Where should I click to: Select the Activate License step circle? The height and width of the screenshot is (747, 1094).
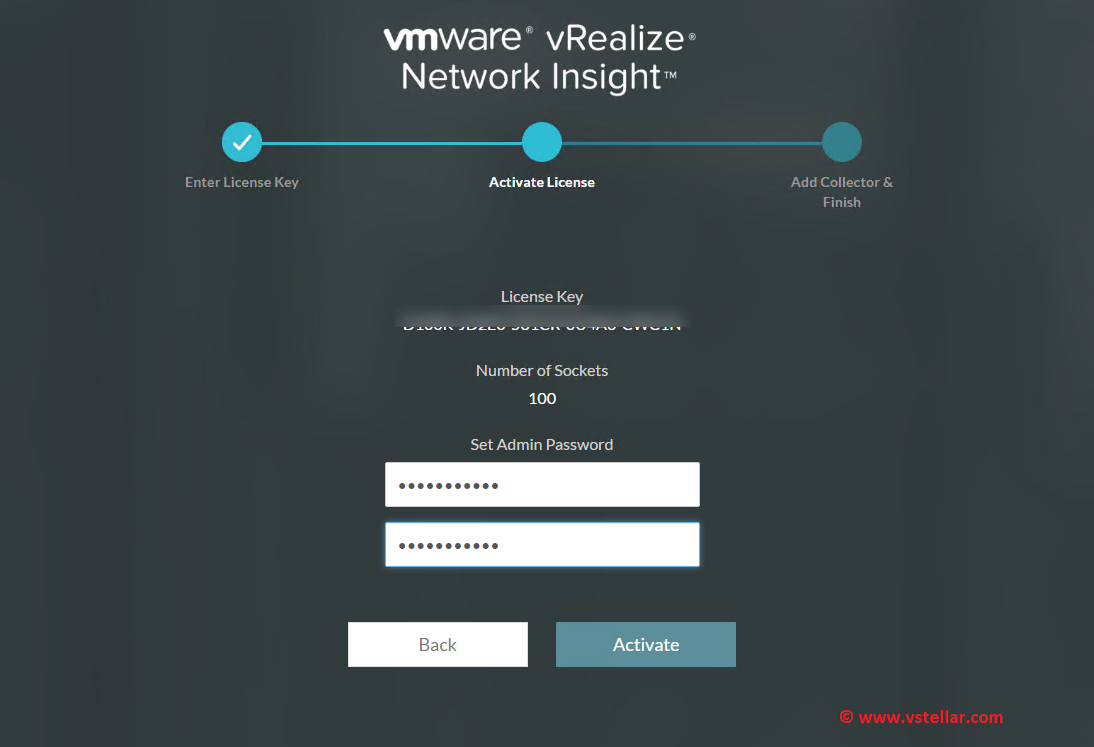(x=541, y=142)
